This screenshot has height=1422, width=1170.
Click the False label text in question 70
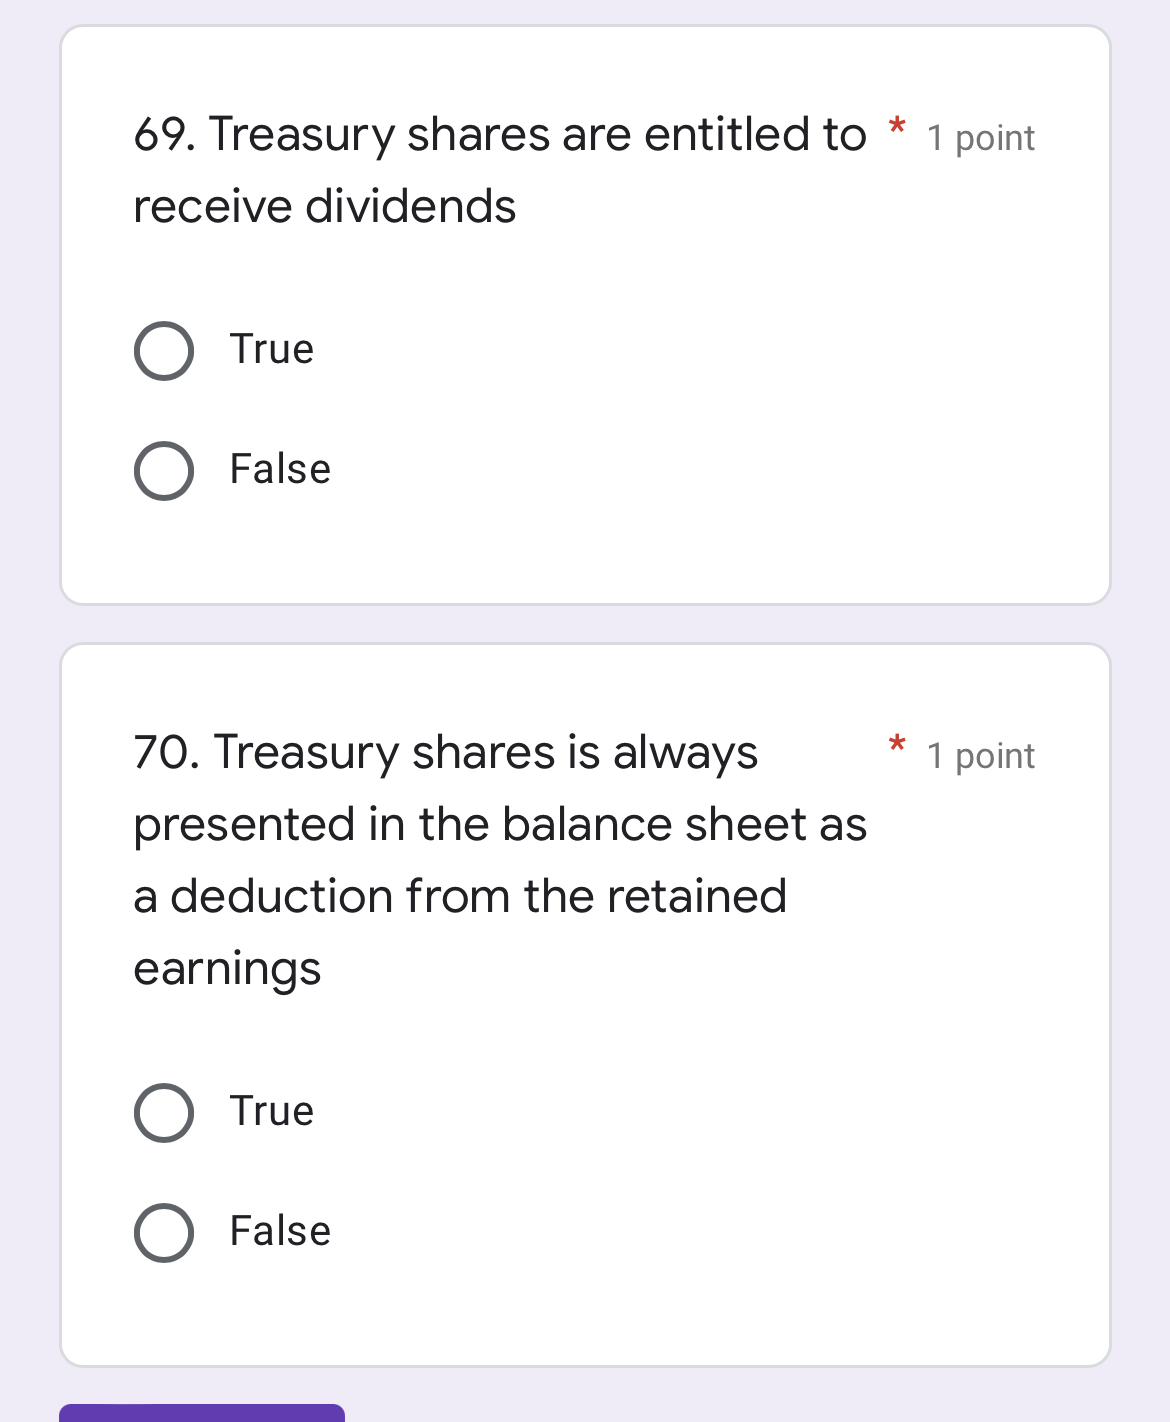[279, 1232]
